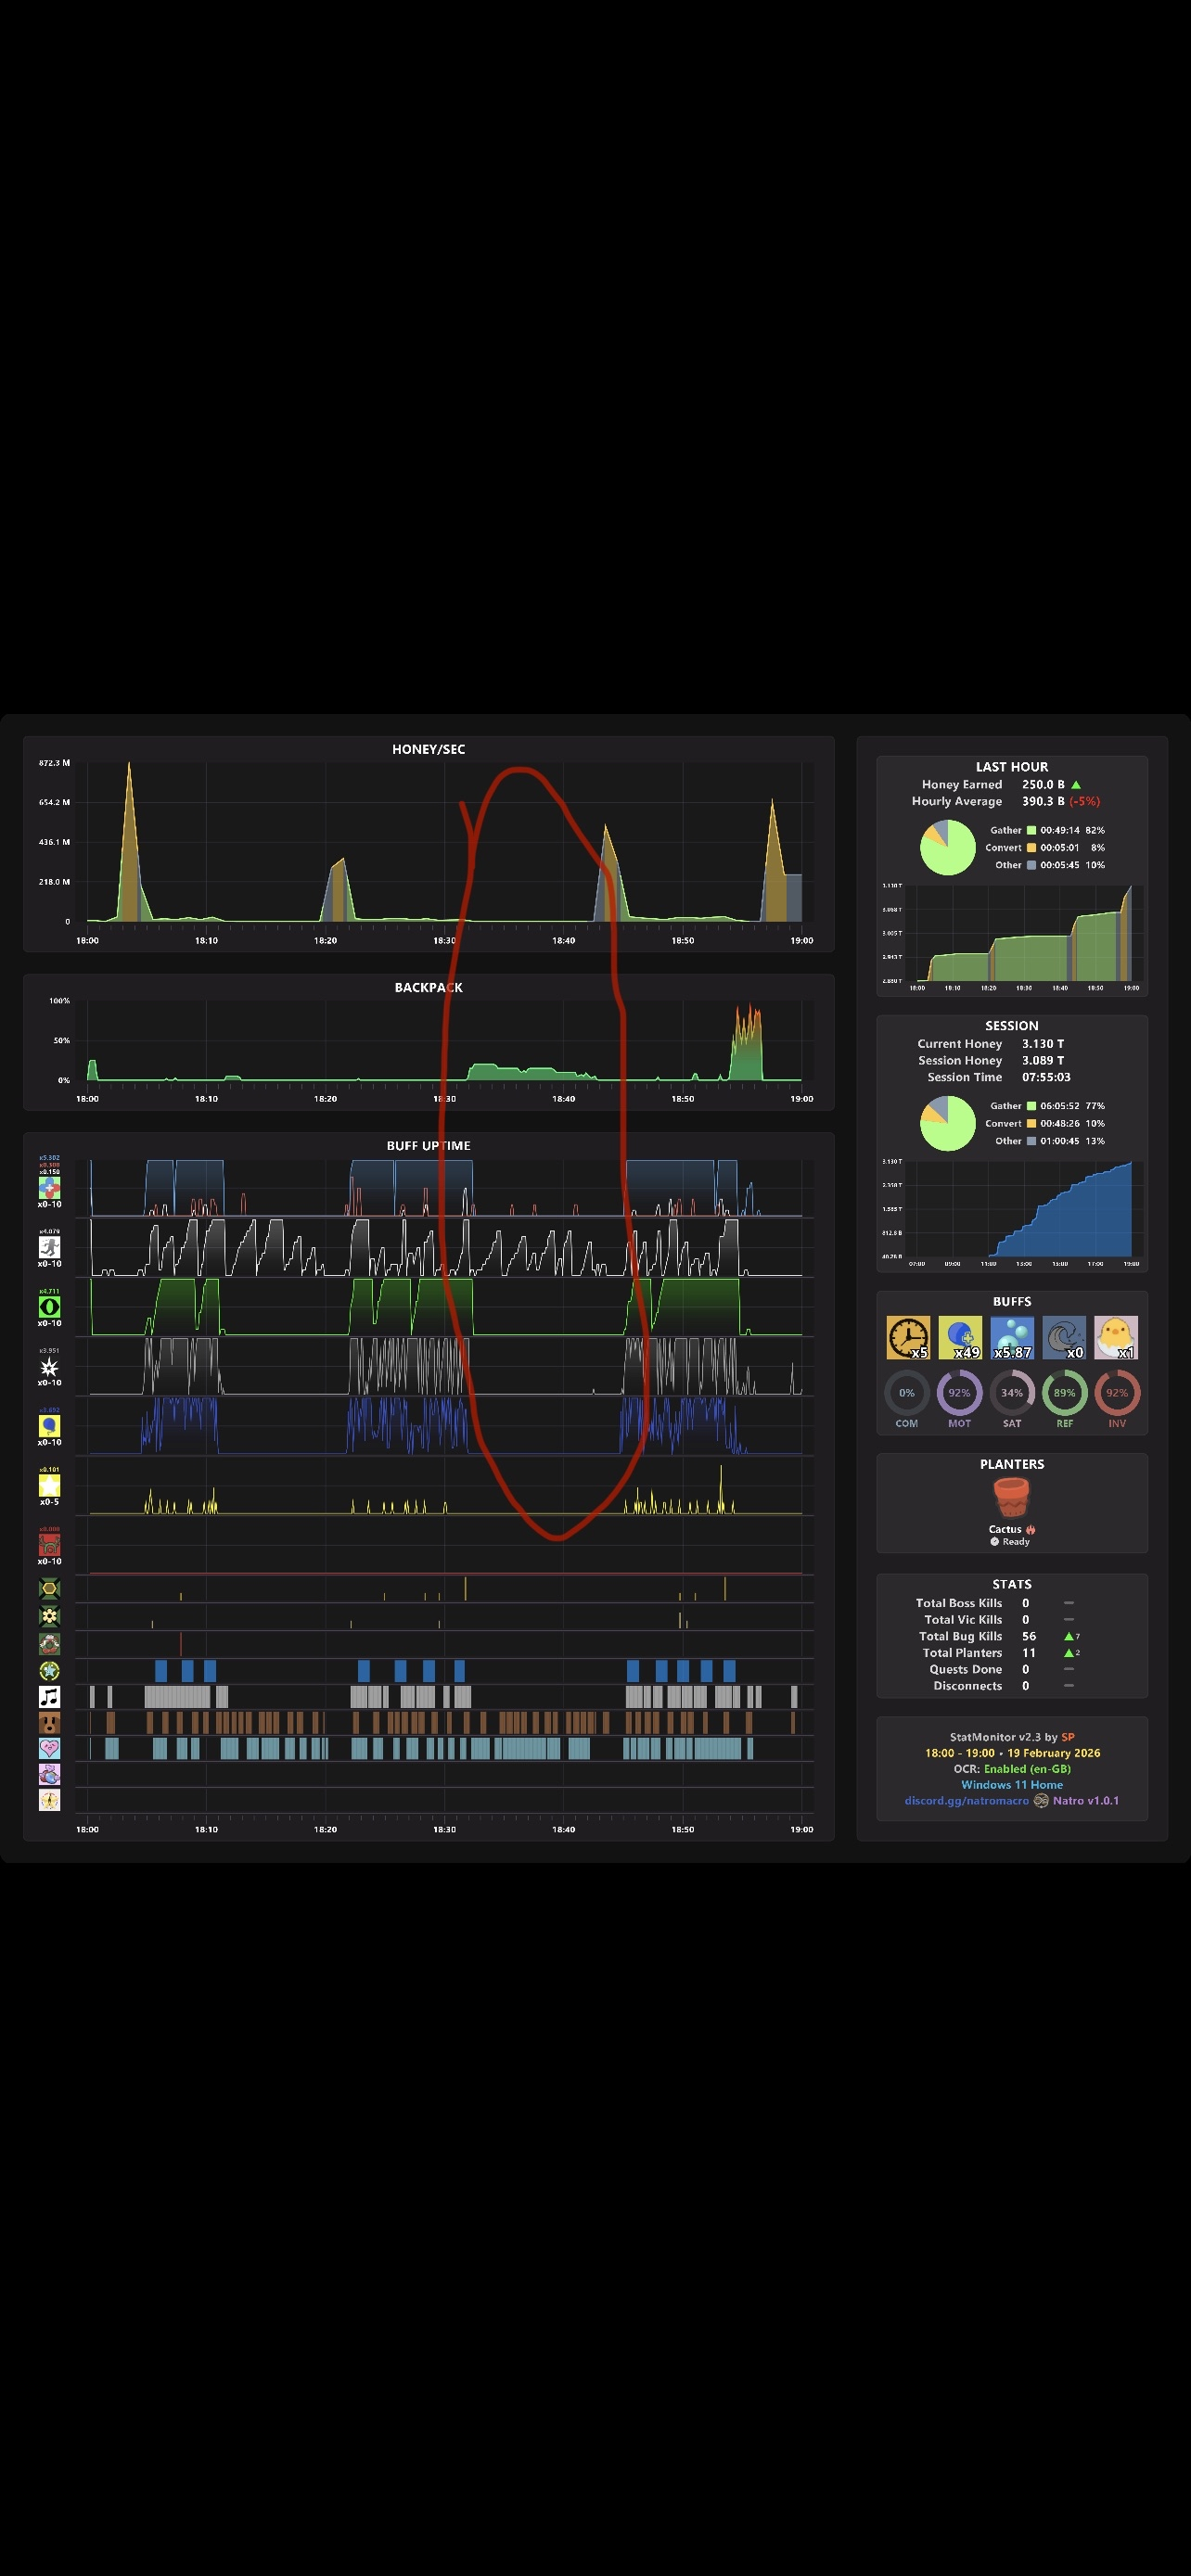Click the Current Honey value 3.130 T
The width and height of the screenshot is (1191, 2576).
(1043, 1044)
